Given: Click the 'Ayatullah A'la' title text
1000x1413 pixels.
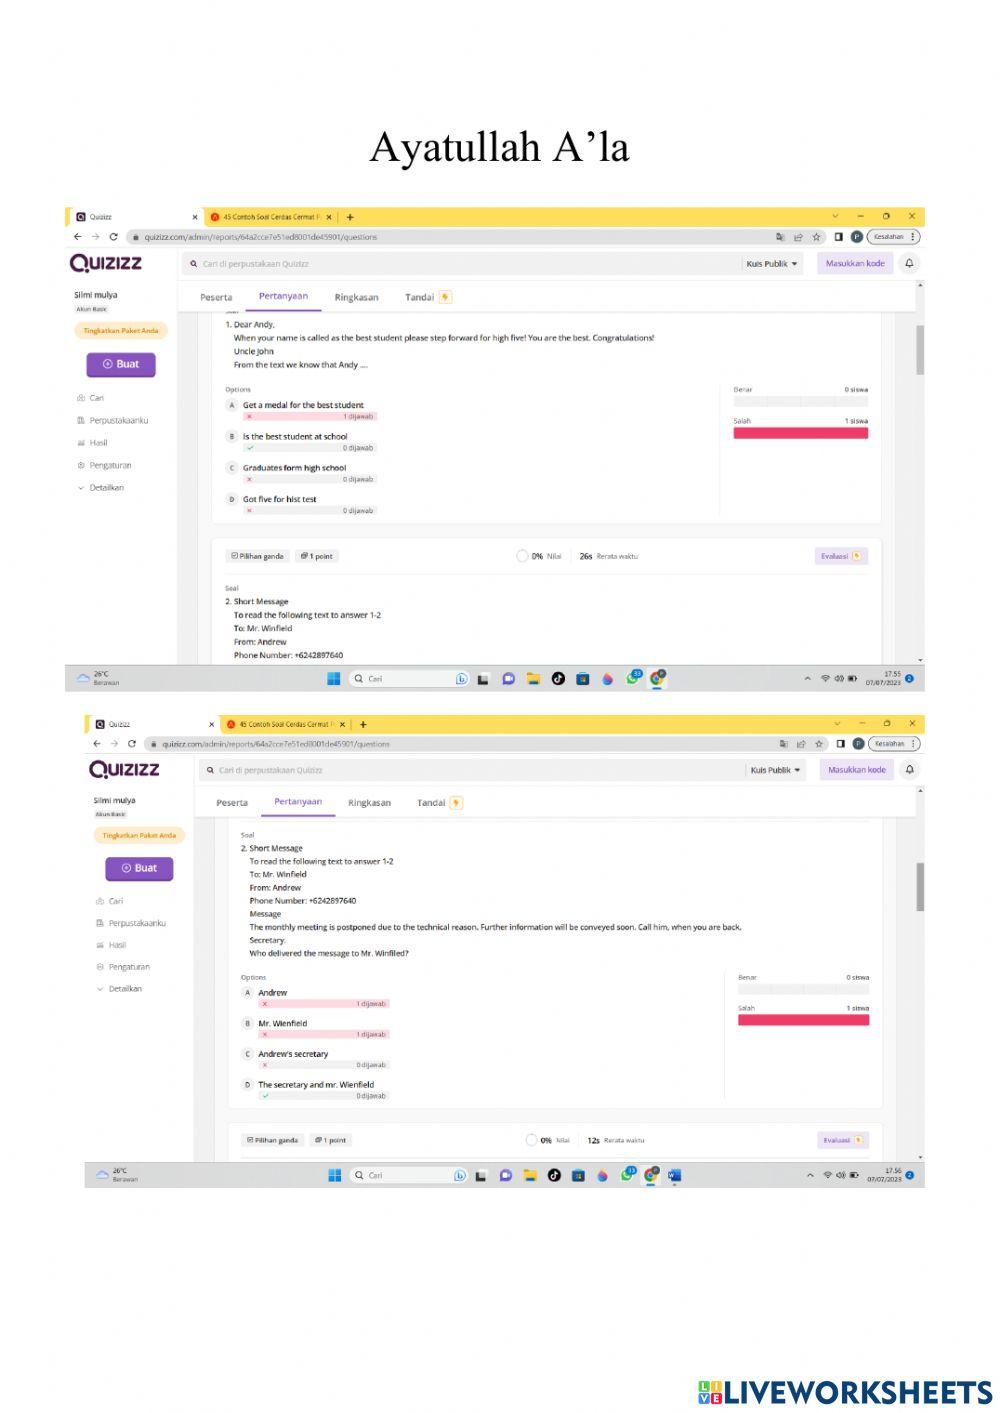Looking at the screenshot, I should (499, 148).
